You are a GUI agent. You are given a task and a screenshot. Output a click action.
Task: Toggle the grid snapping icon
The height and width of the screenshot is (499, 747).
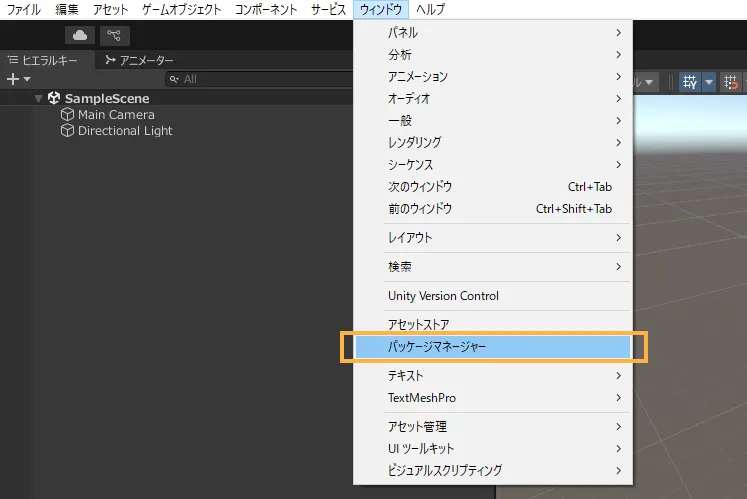[731, 82]
